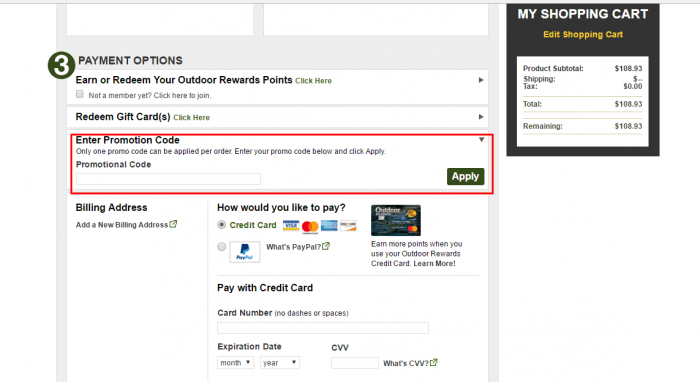The height and width of the screenshot is (382, 700).
Task: Click the Earn or Redeem Outdoor Rewards Points heading
Action: [184, 80]
